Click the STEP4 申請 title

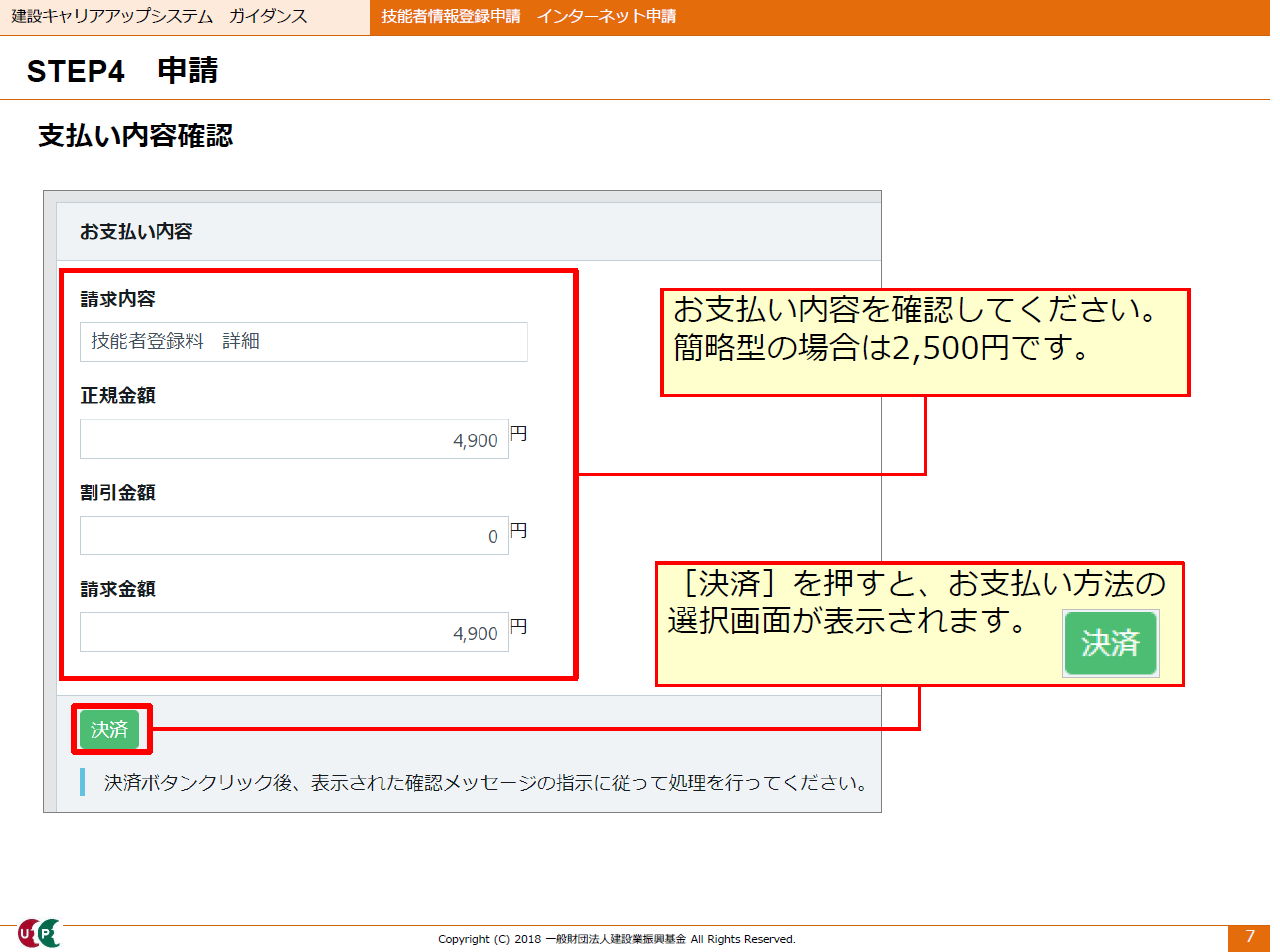(122, 71)
